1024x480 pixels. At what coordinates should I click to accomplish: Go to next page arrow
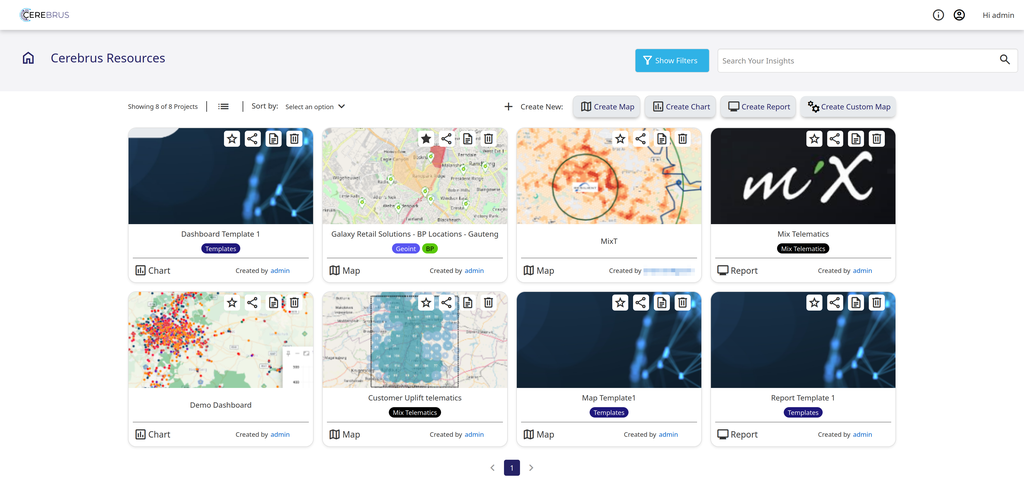coord(531,468)
